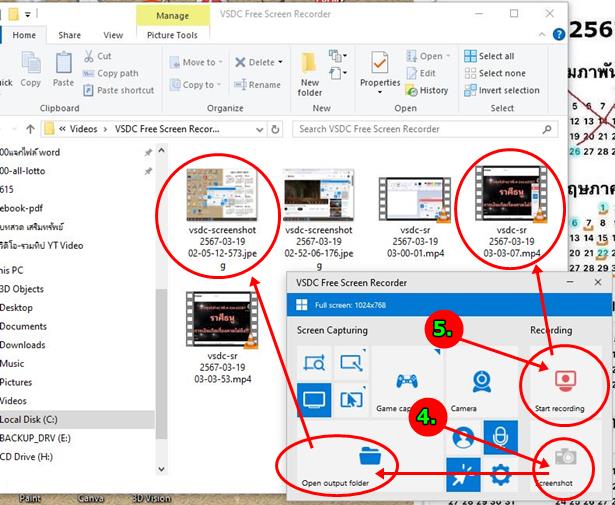Viewport: 615px width, 505px height.
Task: Expand Properties dropdown arrow
Action: point(380,93)
